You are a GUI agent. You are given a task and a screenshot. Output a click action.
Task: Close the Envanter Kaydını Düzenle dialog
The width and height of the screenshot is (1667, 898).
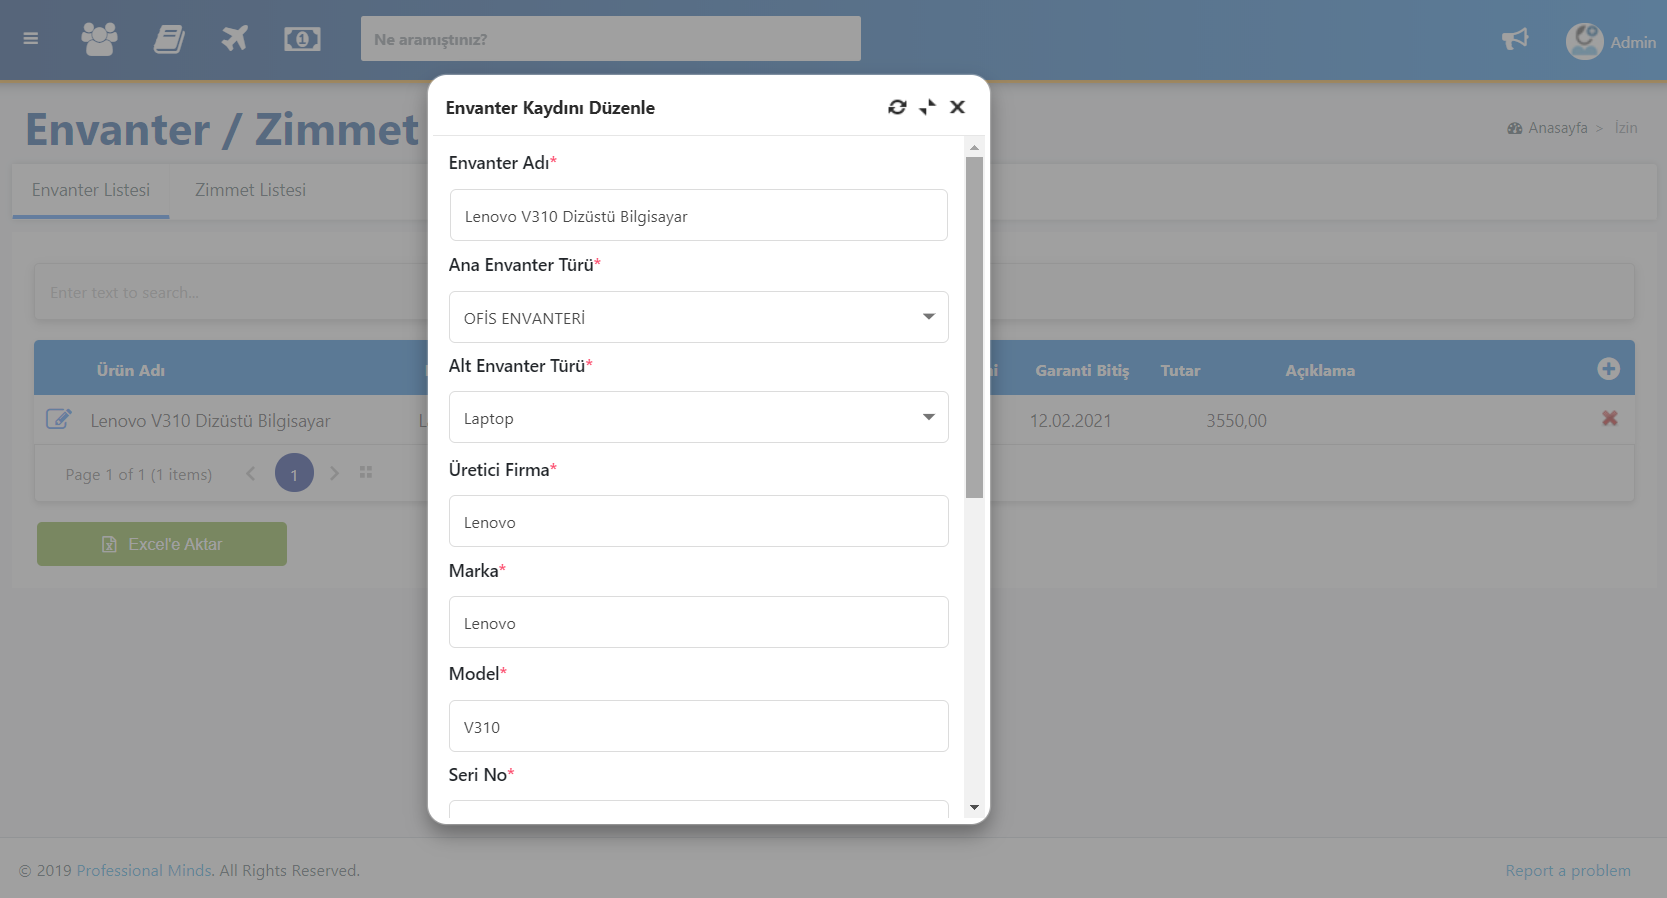coord(957,107)
